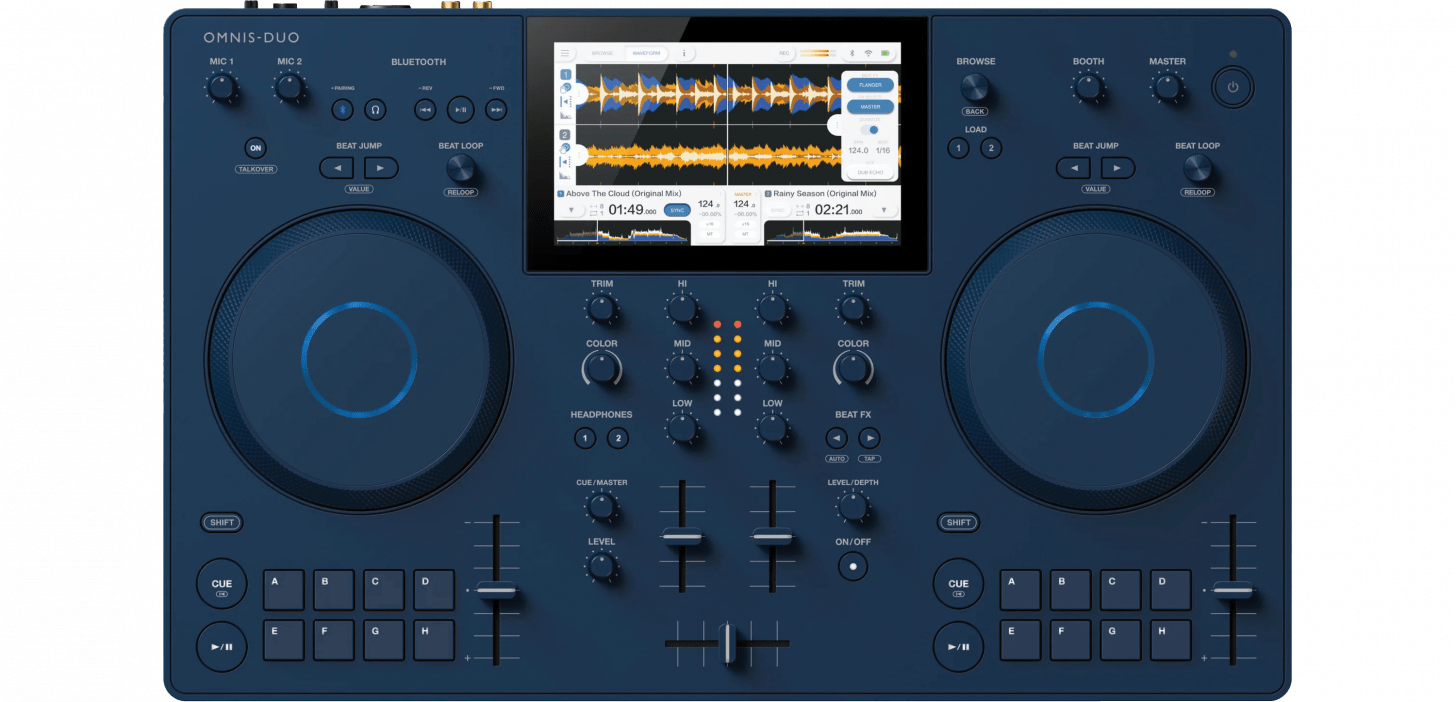
Task: Select the Waveform tab on screen
Action: click(x=647, y=53)
